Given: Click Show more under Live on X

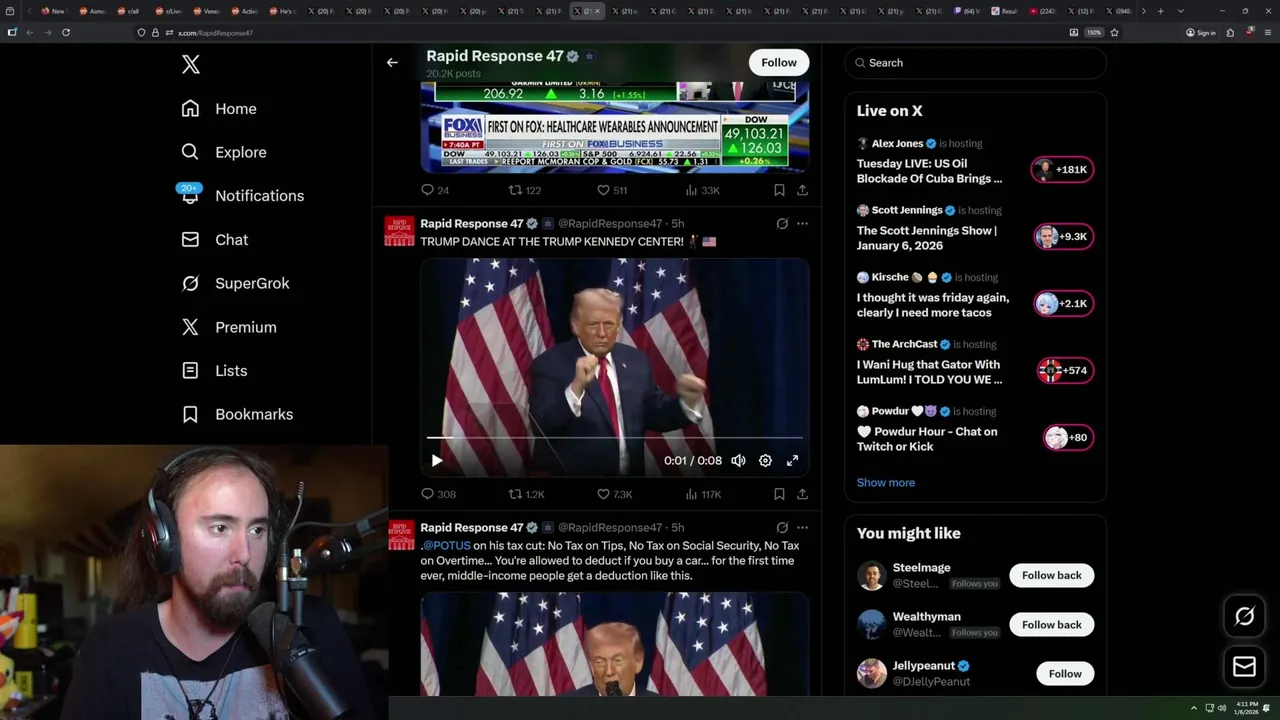Looking at the screenshot, I should tap(886, 483).
